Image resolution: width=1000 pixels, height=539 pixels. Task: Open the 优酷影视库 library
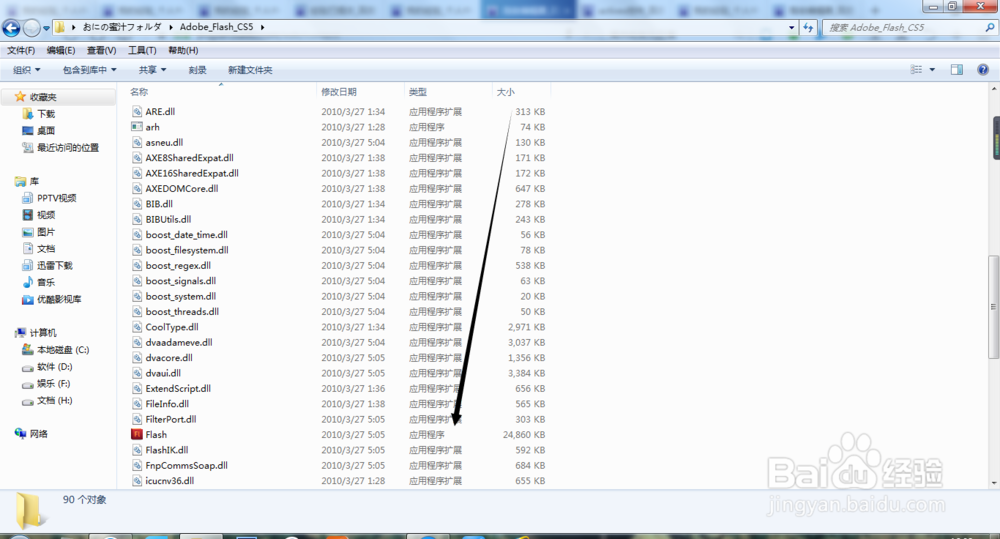click(59, 299)
